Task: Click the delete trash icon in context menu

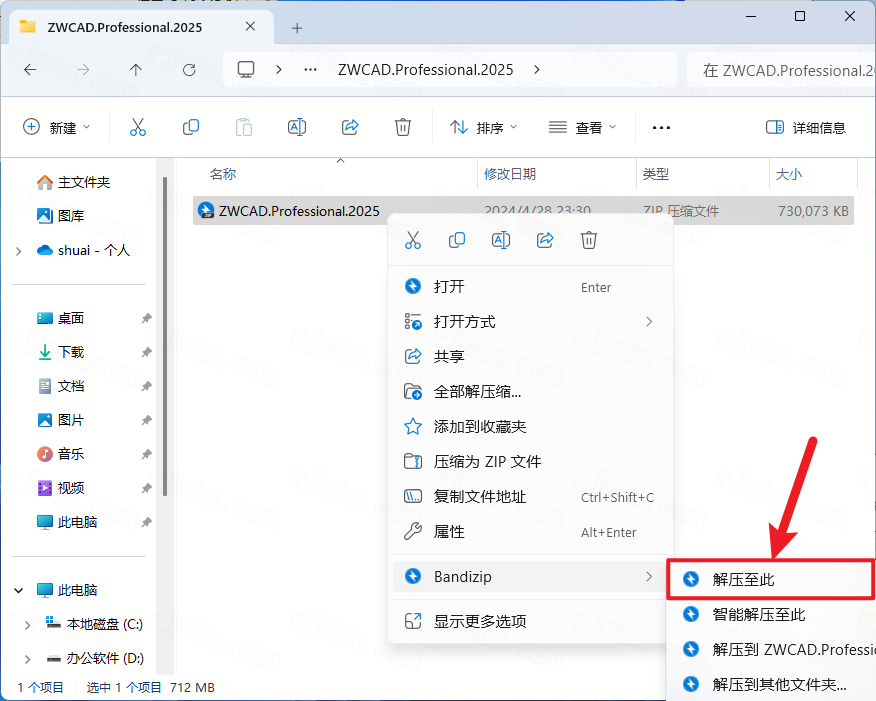Action: pyautogui.click(x=589, y=240)
